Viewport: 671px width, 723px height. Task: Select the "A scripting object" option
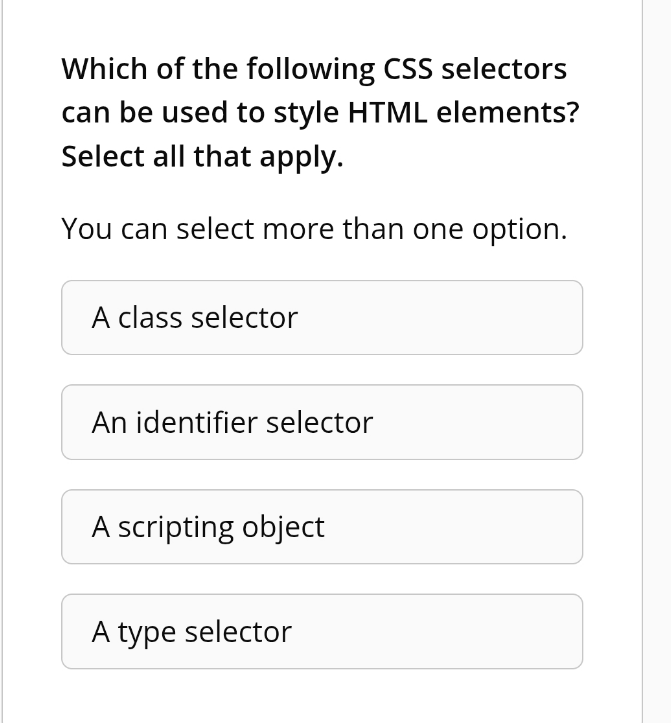pyautogui.click(x=321, y=527)
